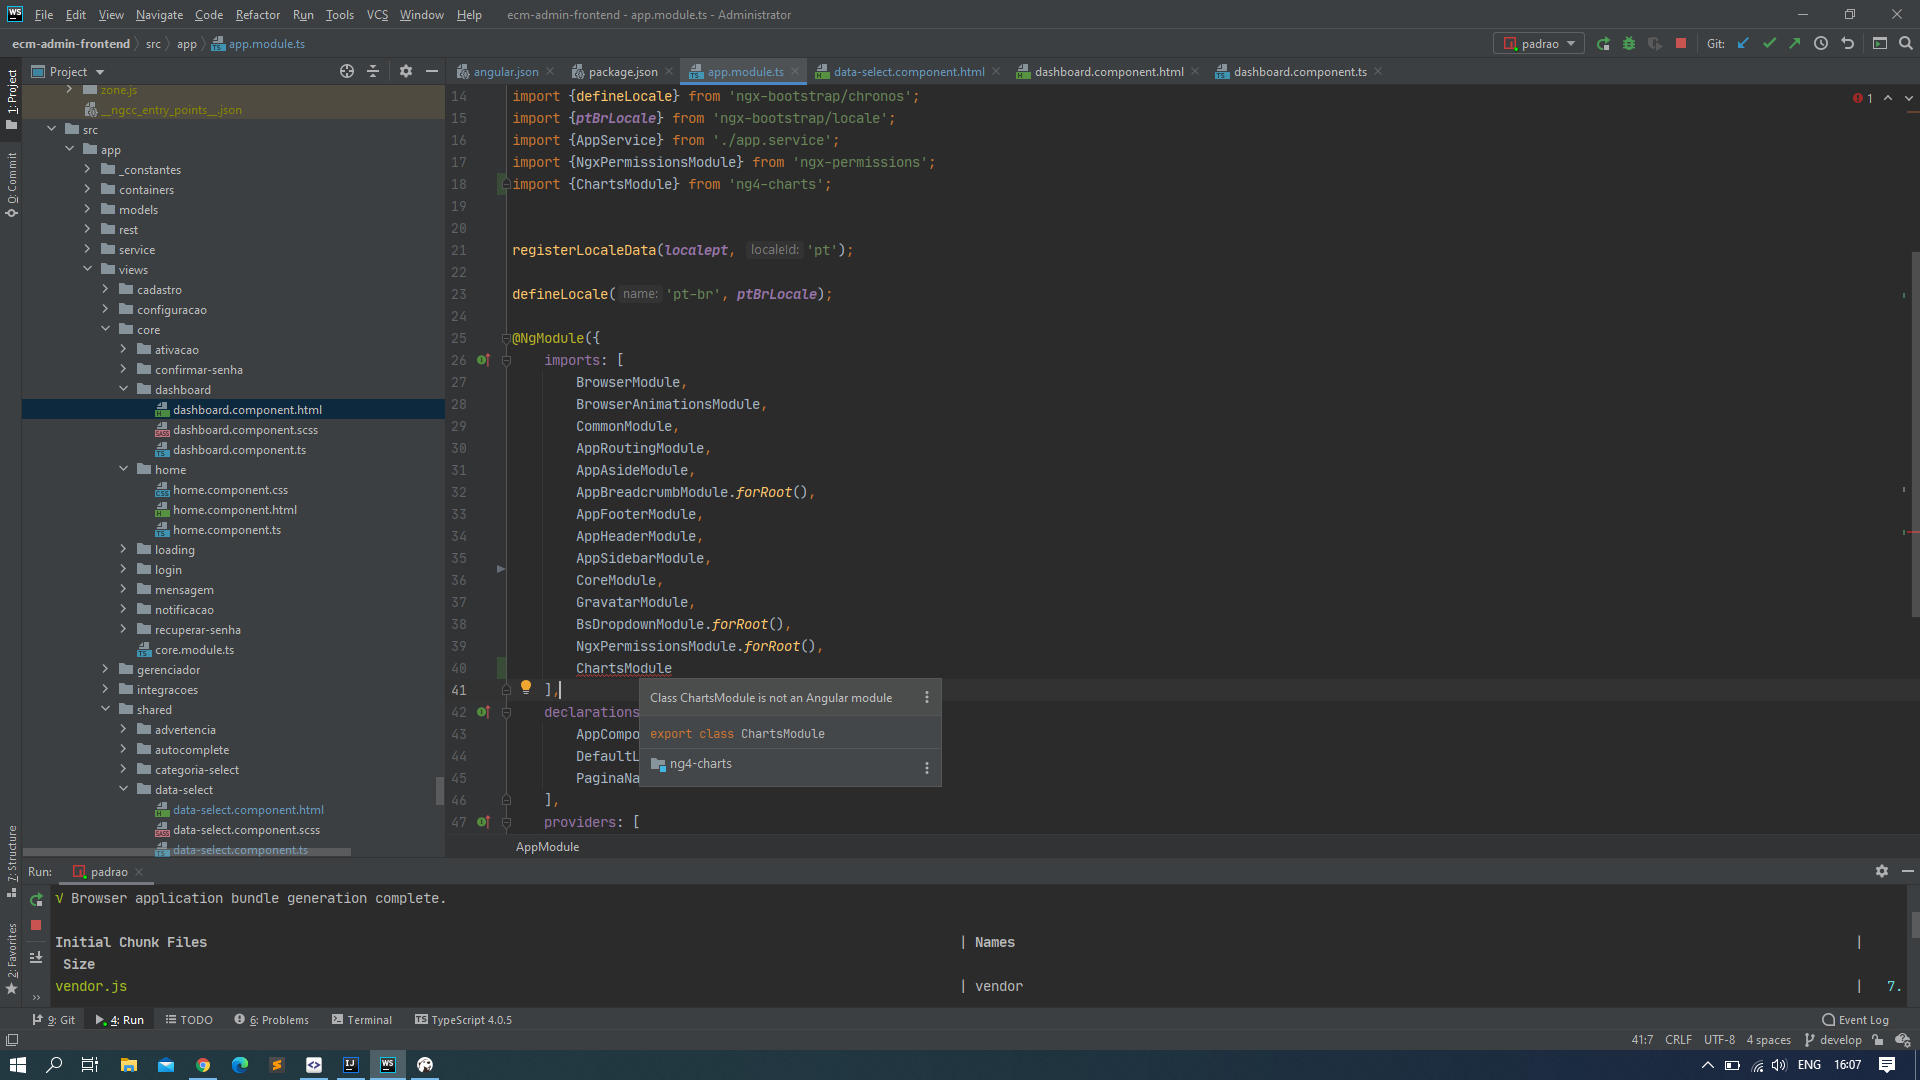Open the padrao run configuration dropdown
Image resolution: width=1920 pixels, height=1080 pixels.
tap(1539, 44)
